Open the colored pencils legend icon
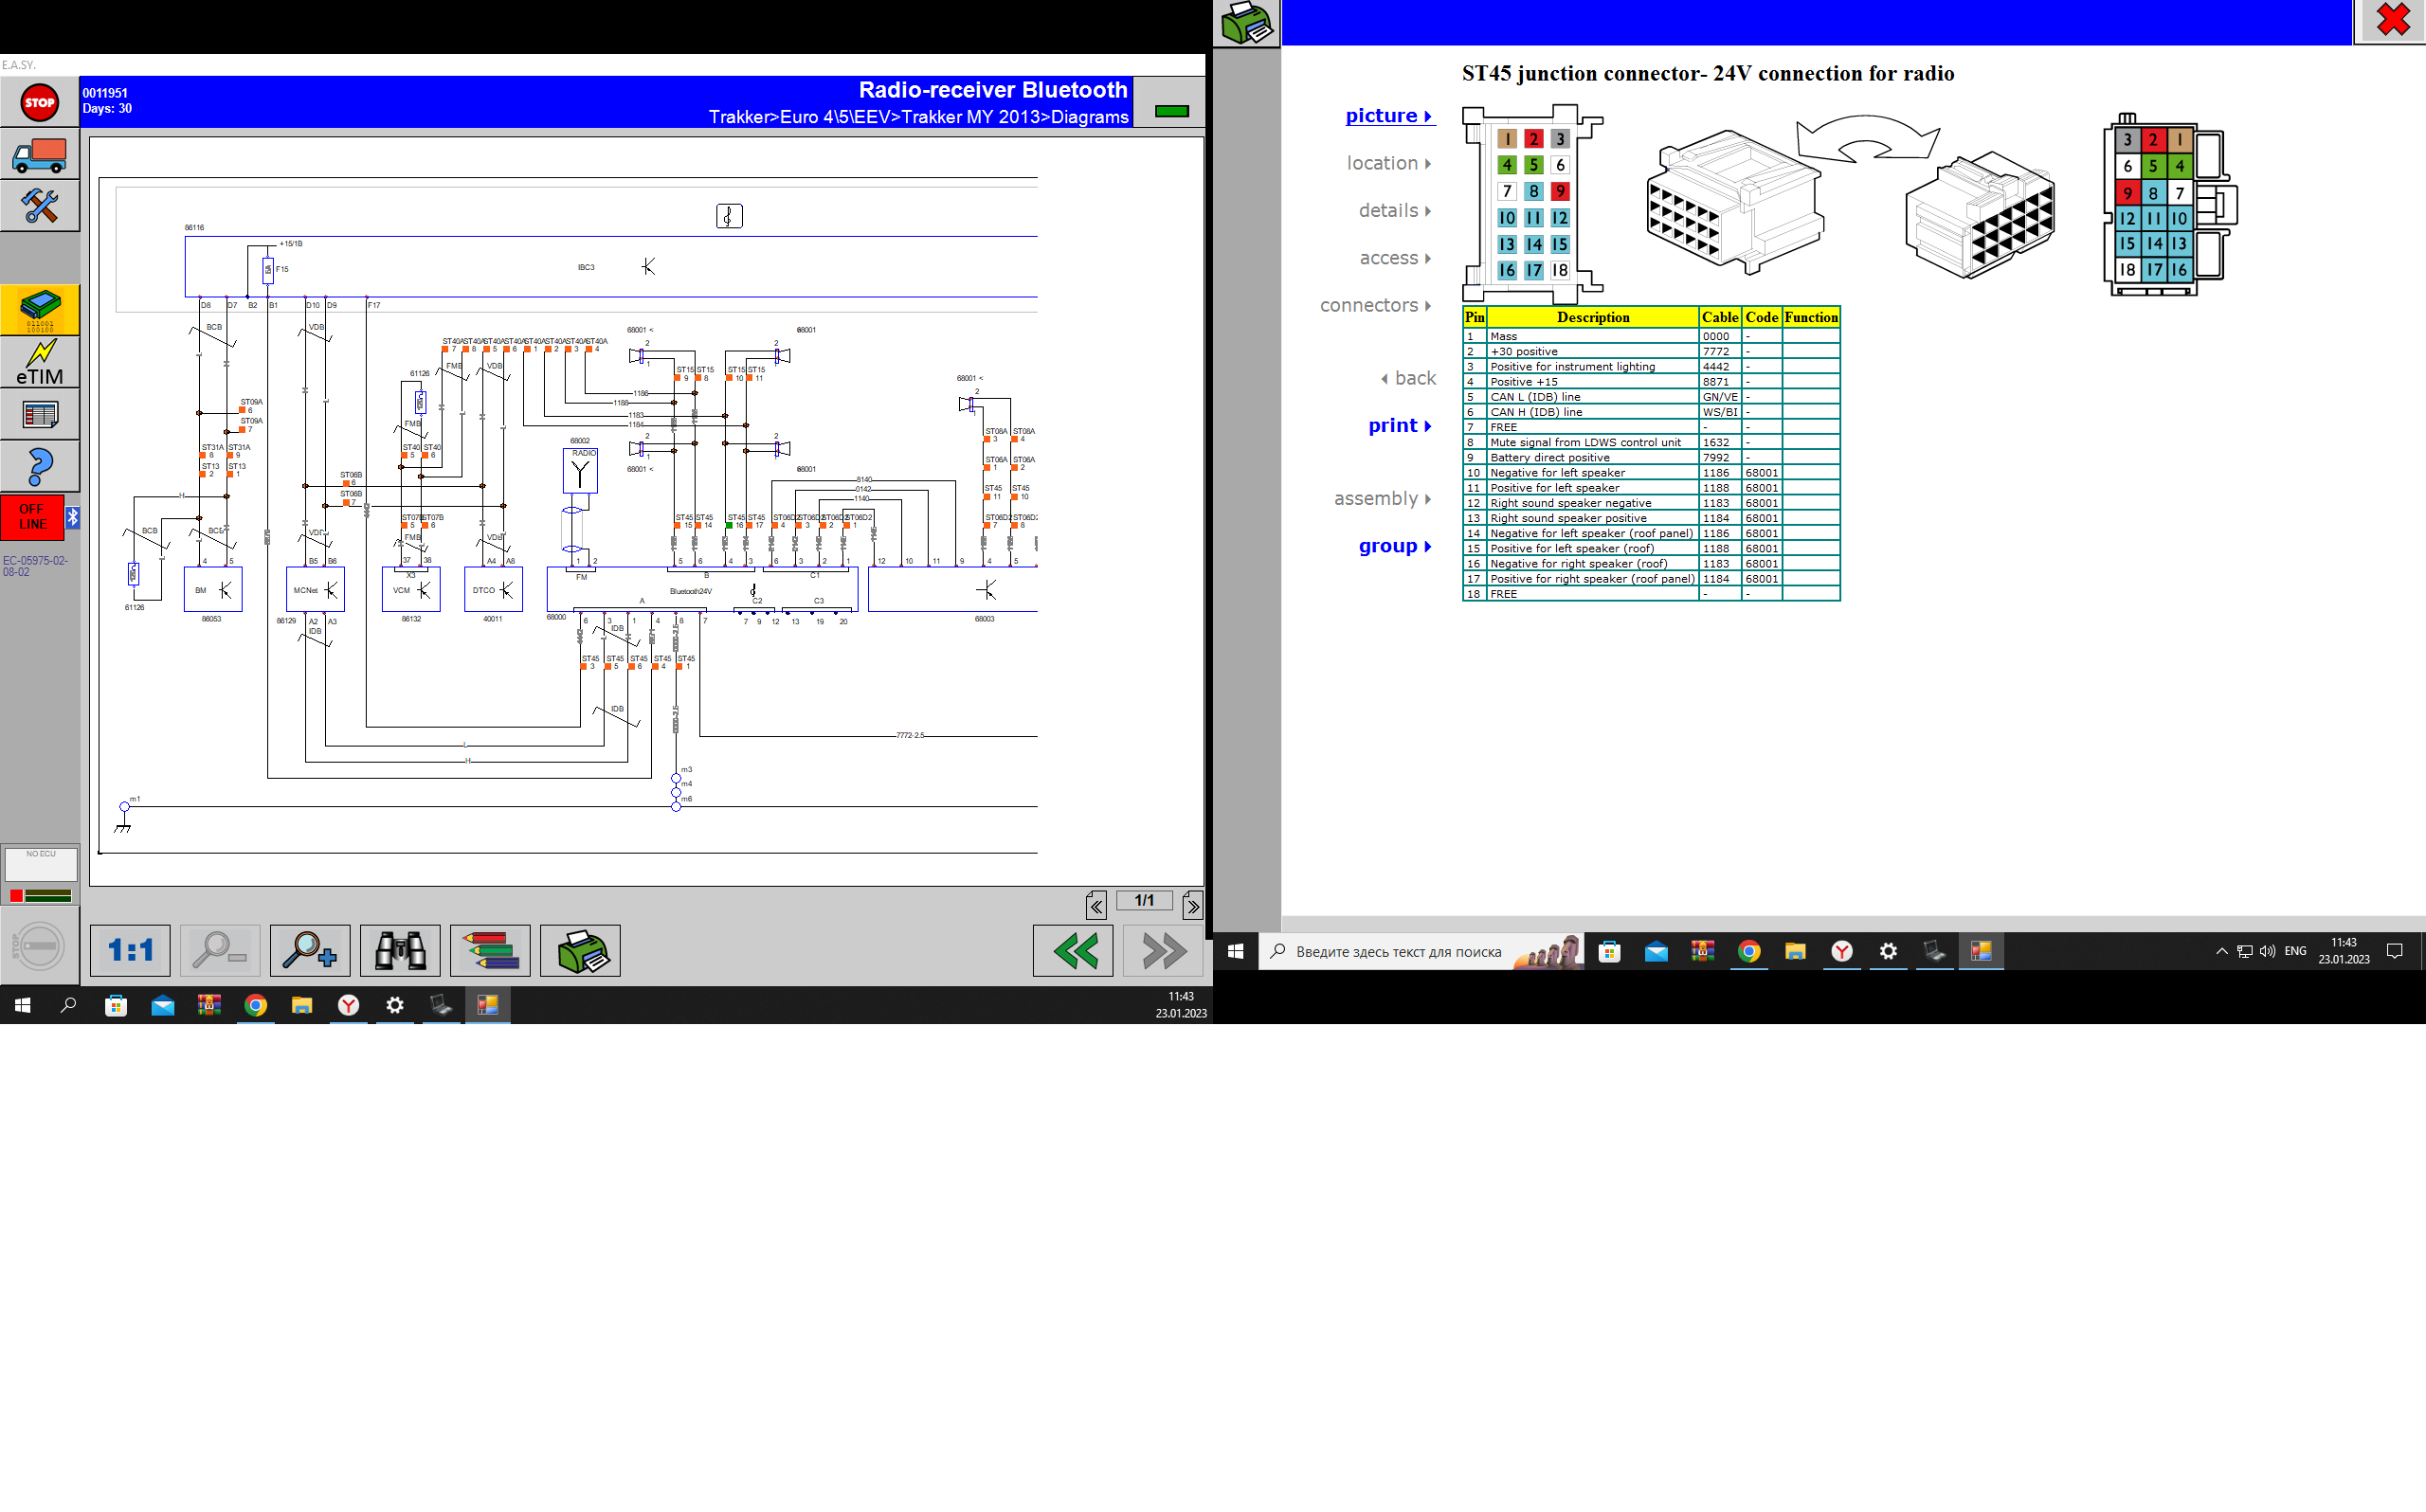This screenshot has height=1512, width=2426. pyautogui.click(x=490, y=950)
